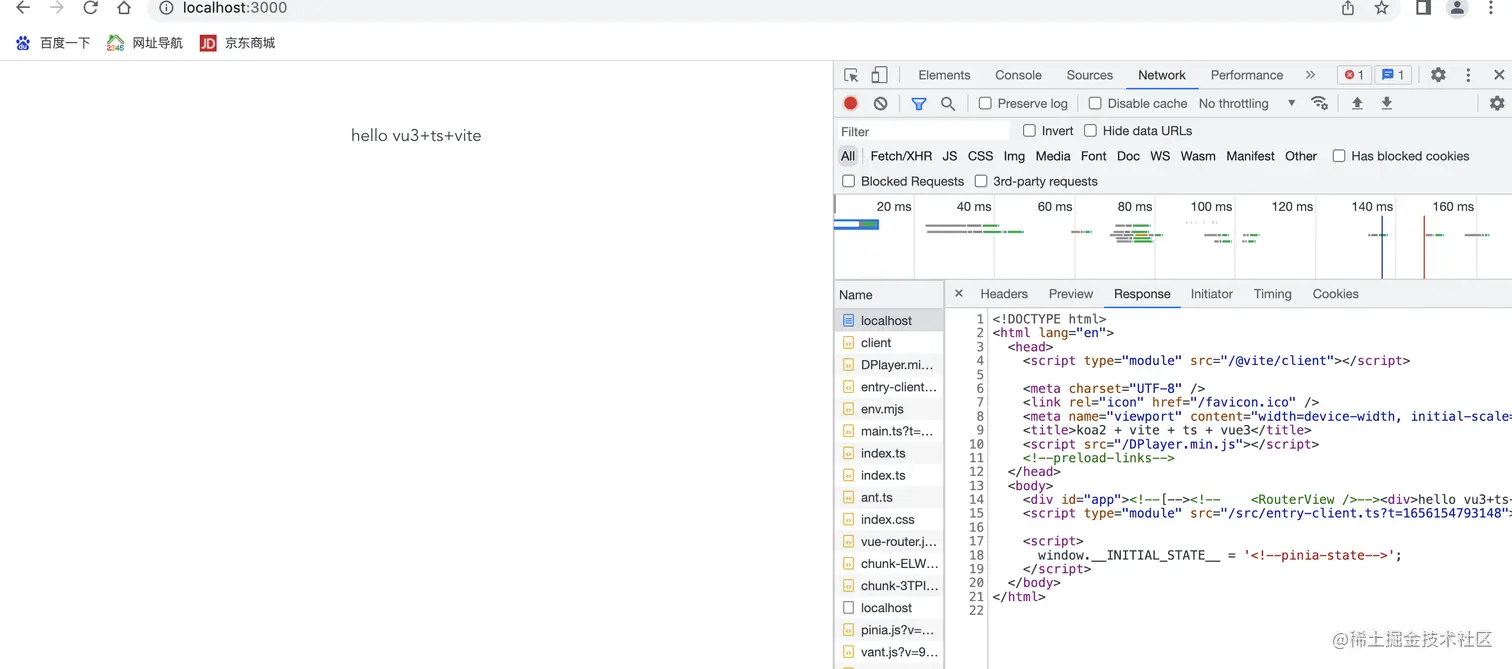Image resolution: width=1512 pixels, height=669 pixels.
Task: Open DevTools settings gear
Action: pyautogui.click(x=1438, y=75)
